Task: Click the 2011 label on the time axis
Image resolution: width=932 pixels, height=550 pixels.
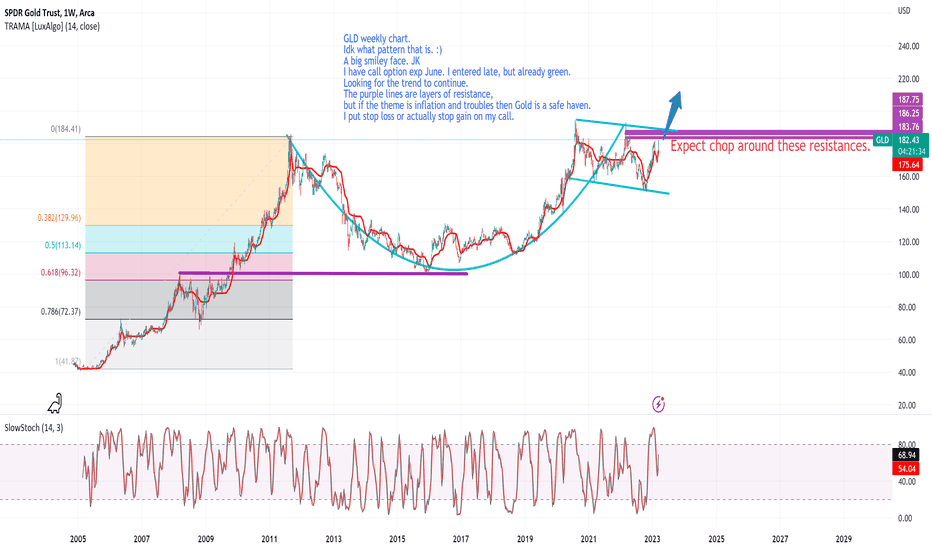Action: 269,539
